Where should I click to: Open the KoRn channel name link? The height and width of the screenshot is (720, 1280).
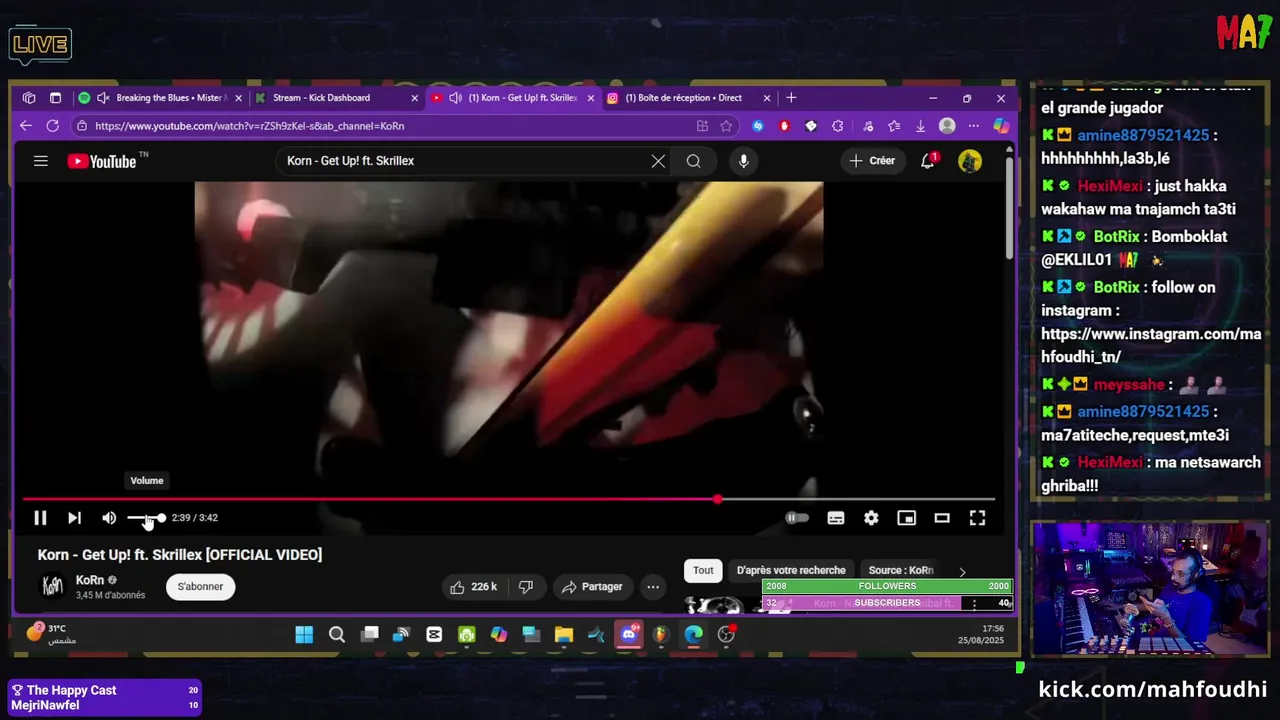(x=90, y=580)
